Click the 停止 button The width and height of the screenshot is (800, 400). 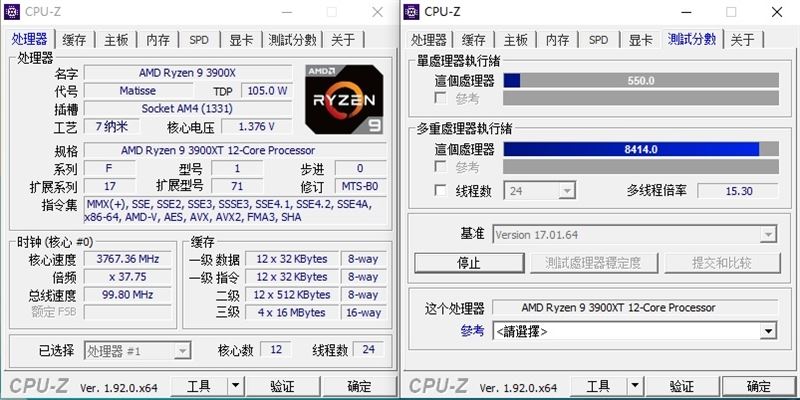coord(469,263)
